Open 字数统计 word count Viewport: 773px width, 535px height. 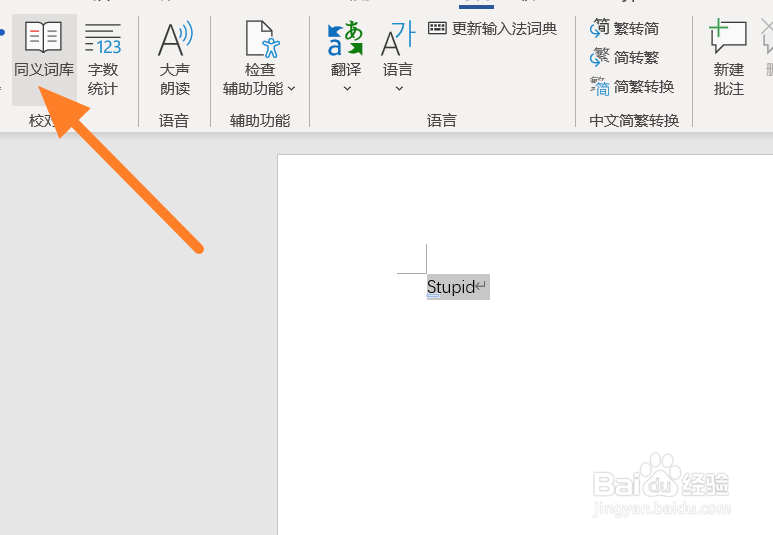pyautogui.click(x=103, y=59)
